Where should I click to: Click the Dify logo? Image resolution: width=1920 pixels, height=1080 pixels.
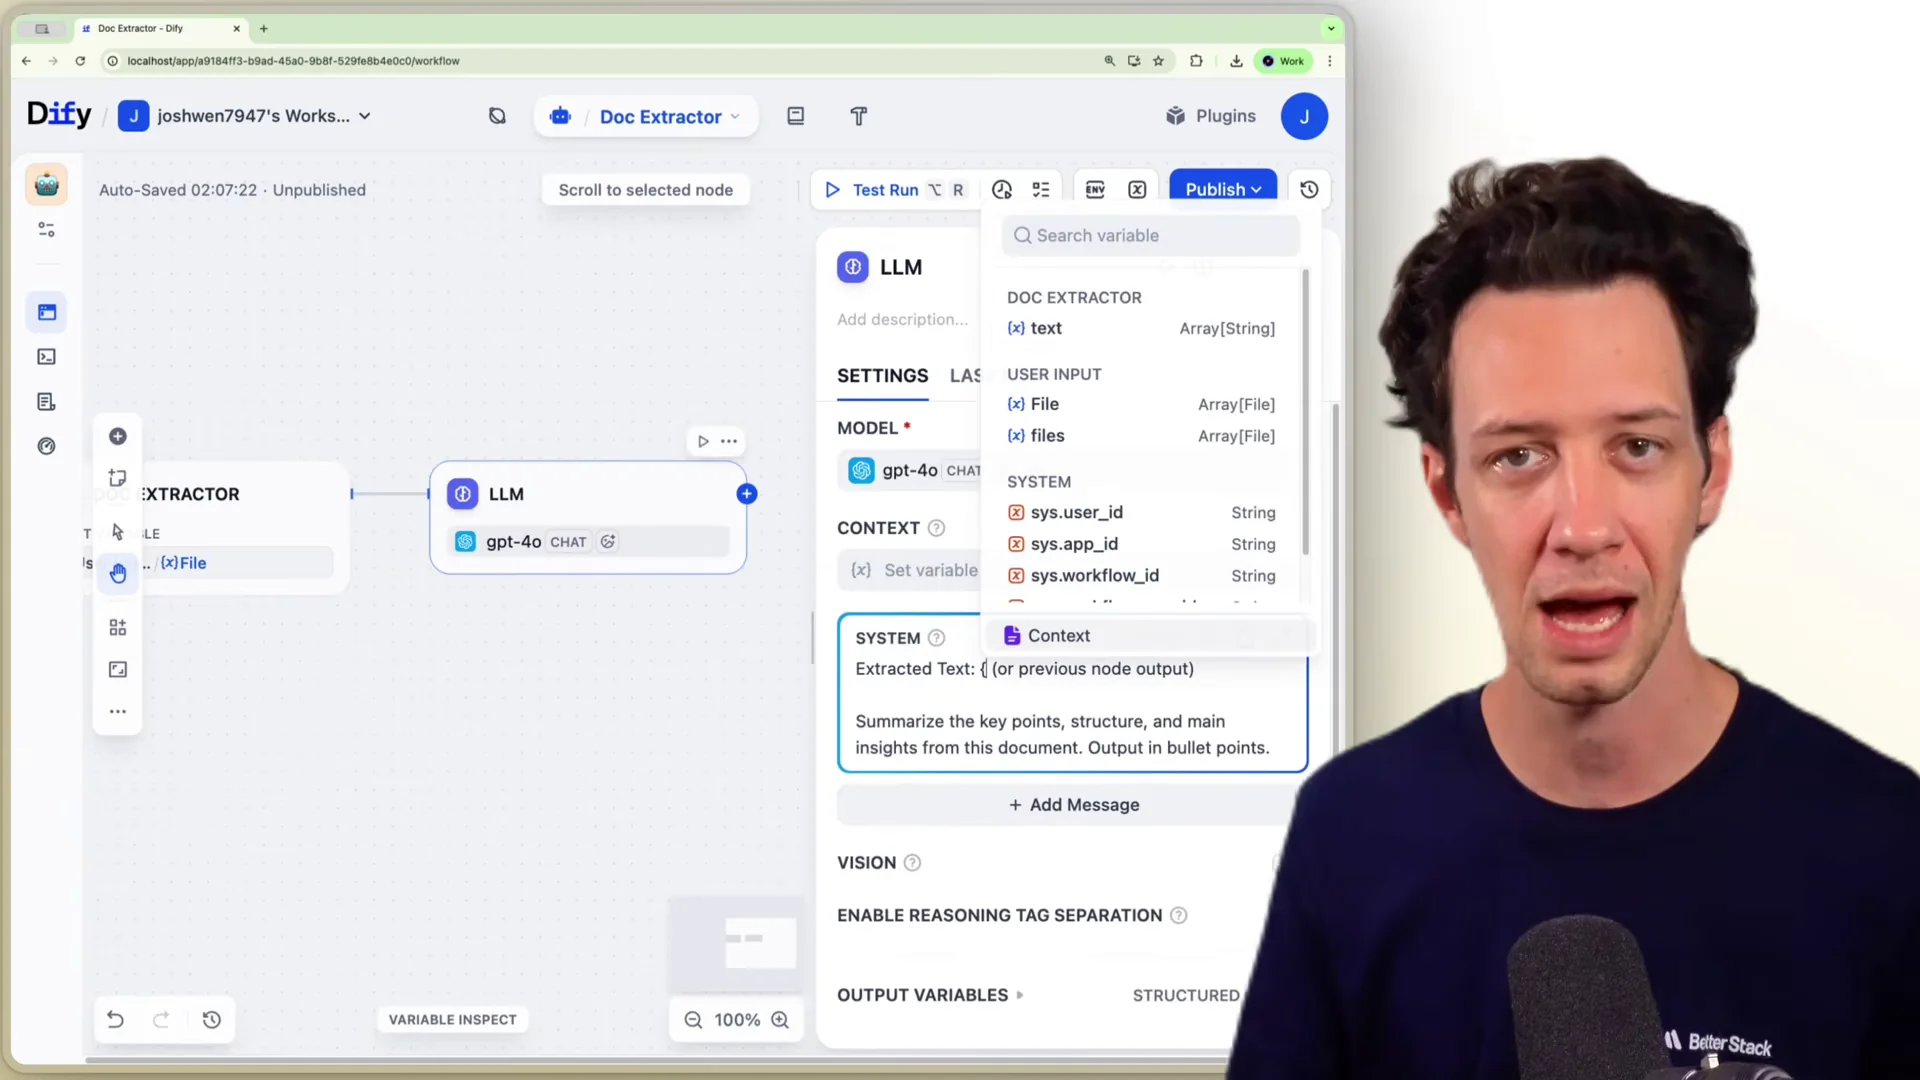click(x=59, y=115)
